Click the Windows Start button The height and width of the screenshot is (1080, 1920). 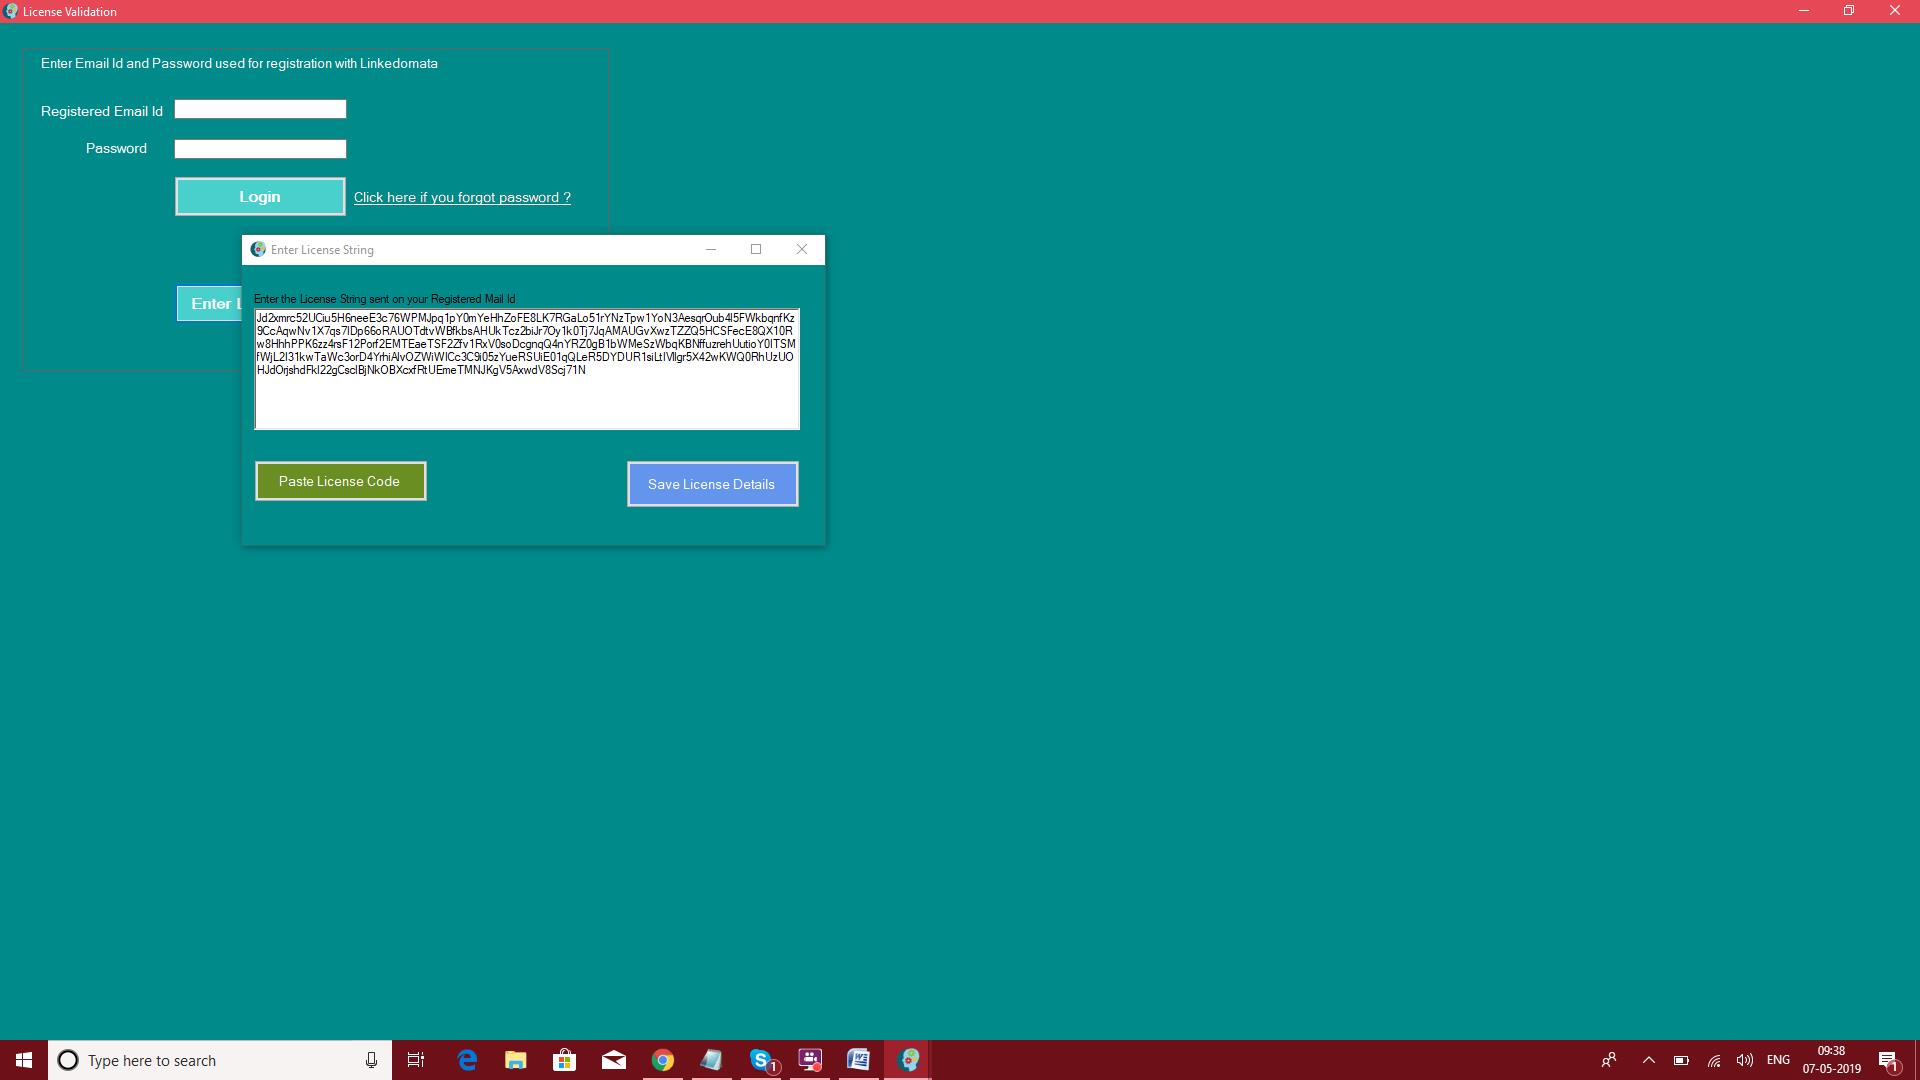click(x=22, y=1060)
